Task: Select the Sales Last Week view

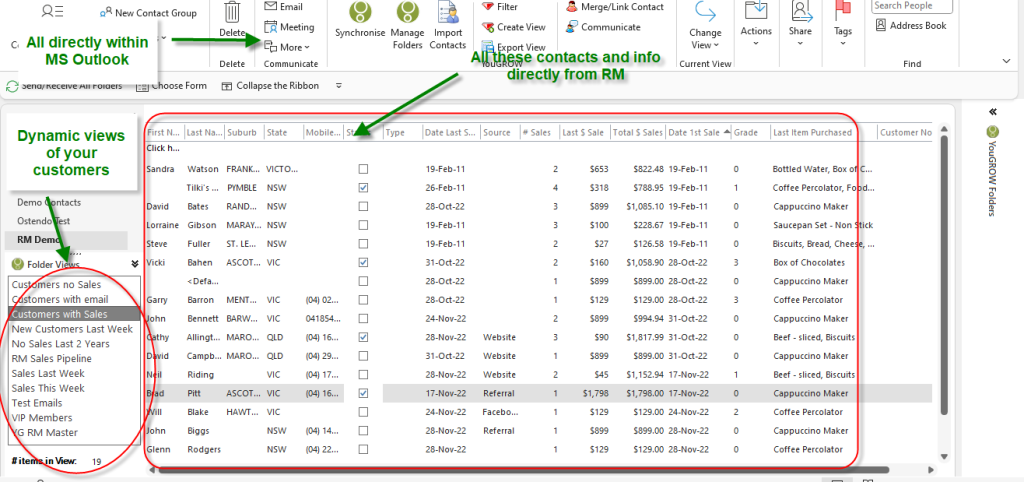Action: (x=48, y=373)
